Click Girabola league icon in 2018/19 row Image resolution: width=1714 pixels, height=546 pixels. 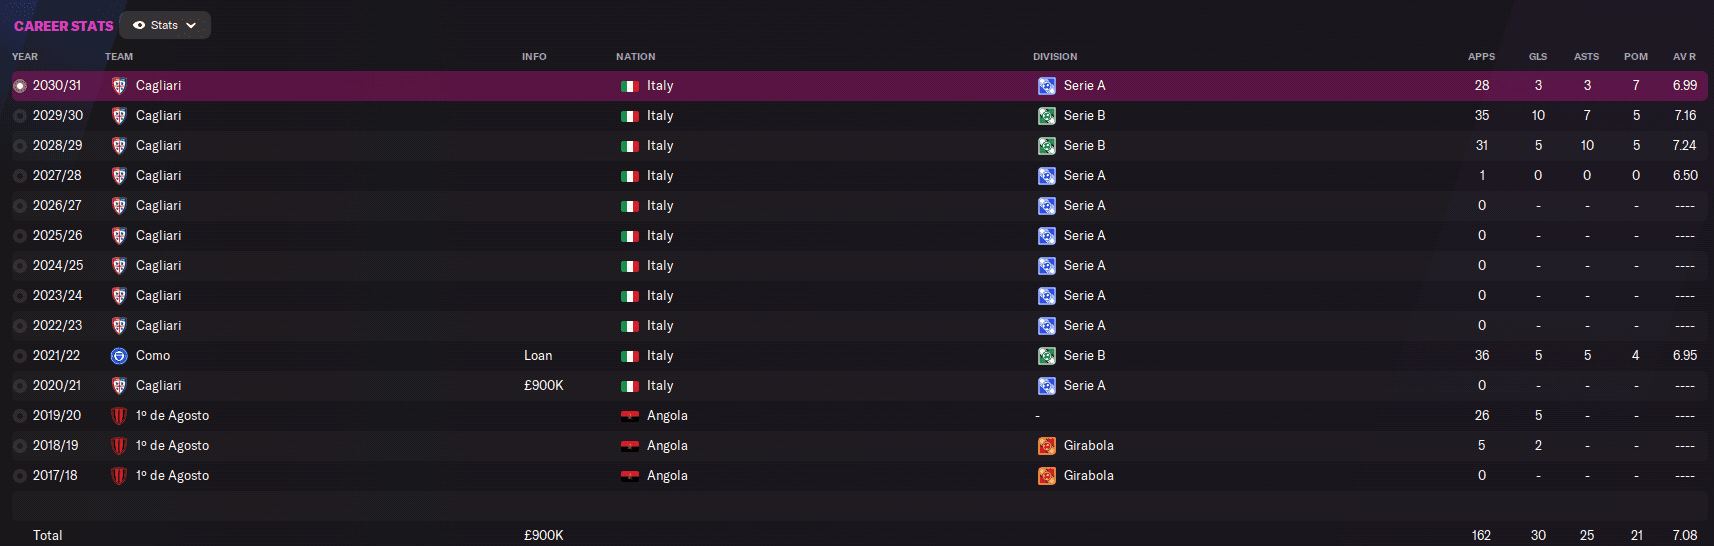click(x=1046, y=446)
